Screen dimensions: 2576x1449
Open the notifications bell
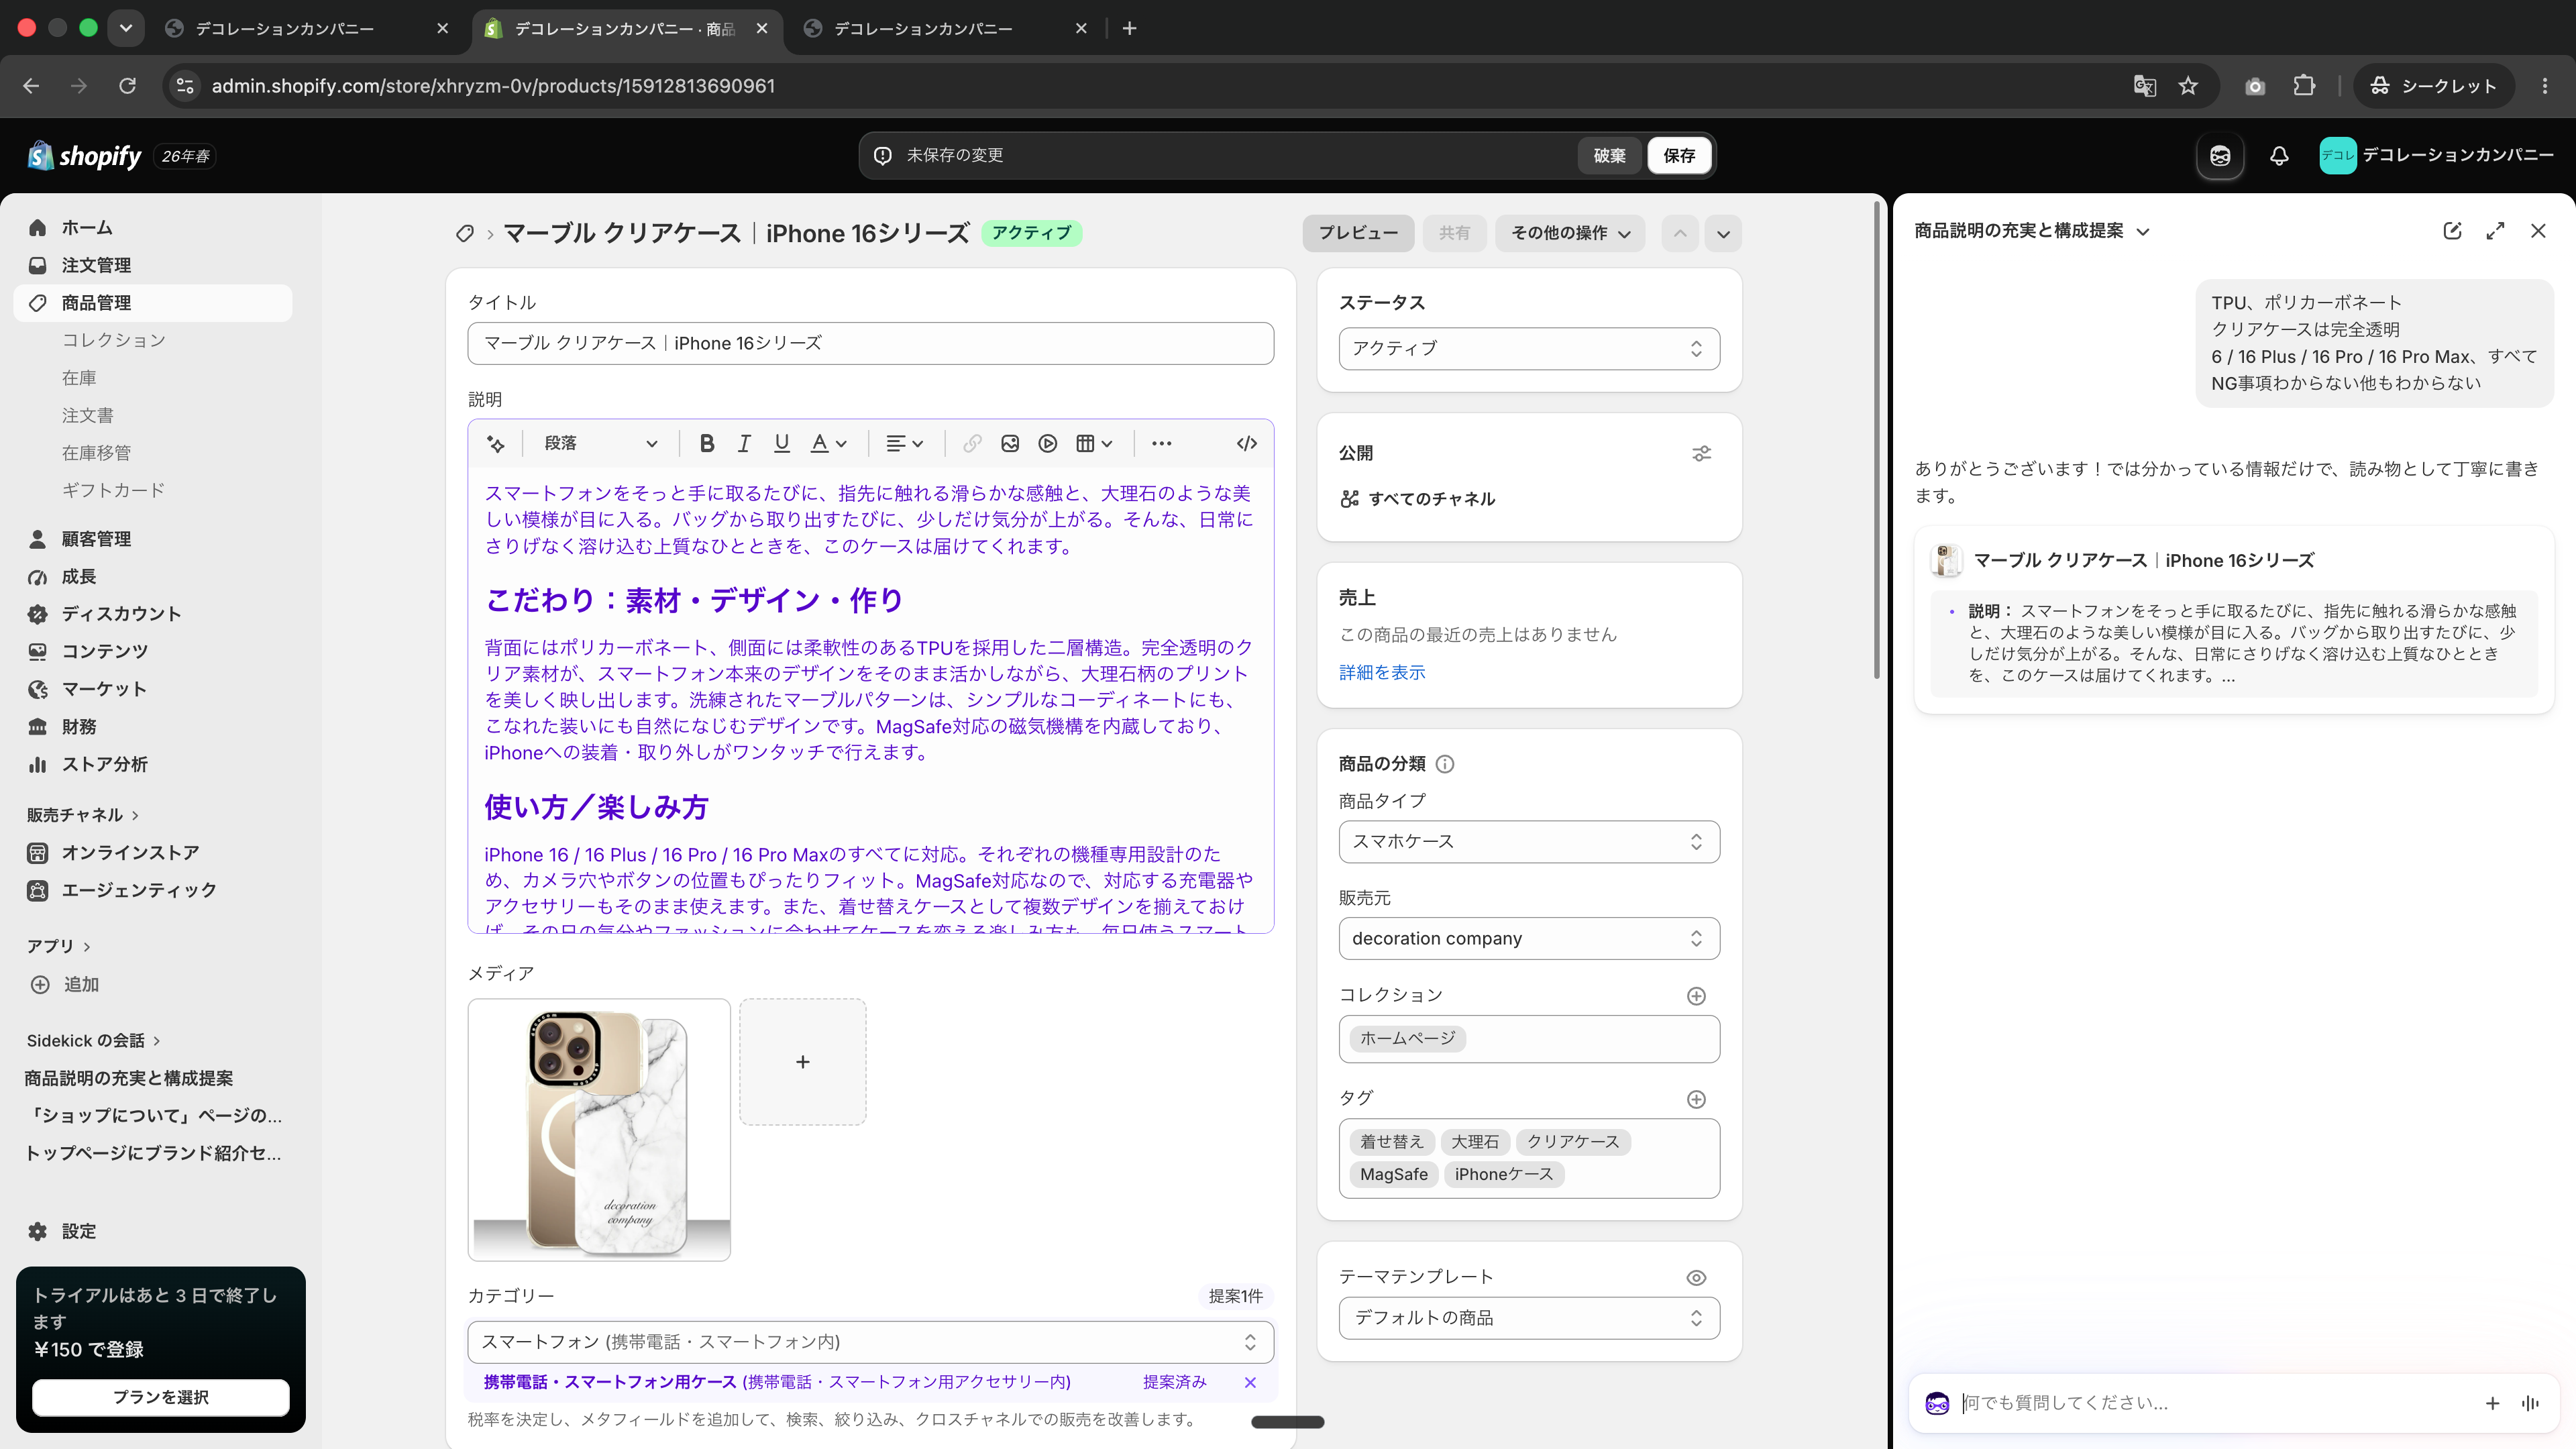[x=2279, y=156]
